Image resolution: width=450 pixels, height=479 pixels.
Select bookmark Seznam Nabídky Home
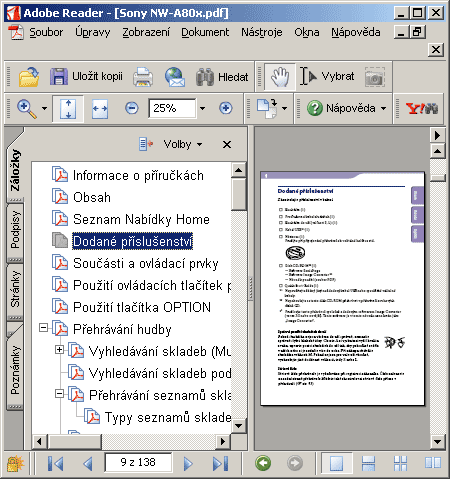point(141,219)
